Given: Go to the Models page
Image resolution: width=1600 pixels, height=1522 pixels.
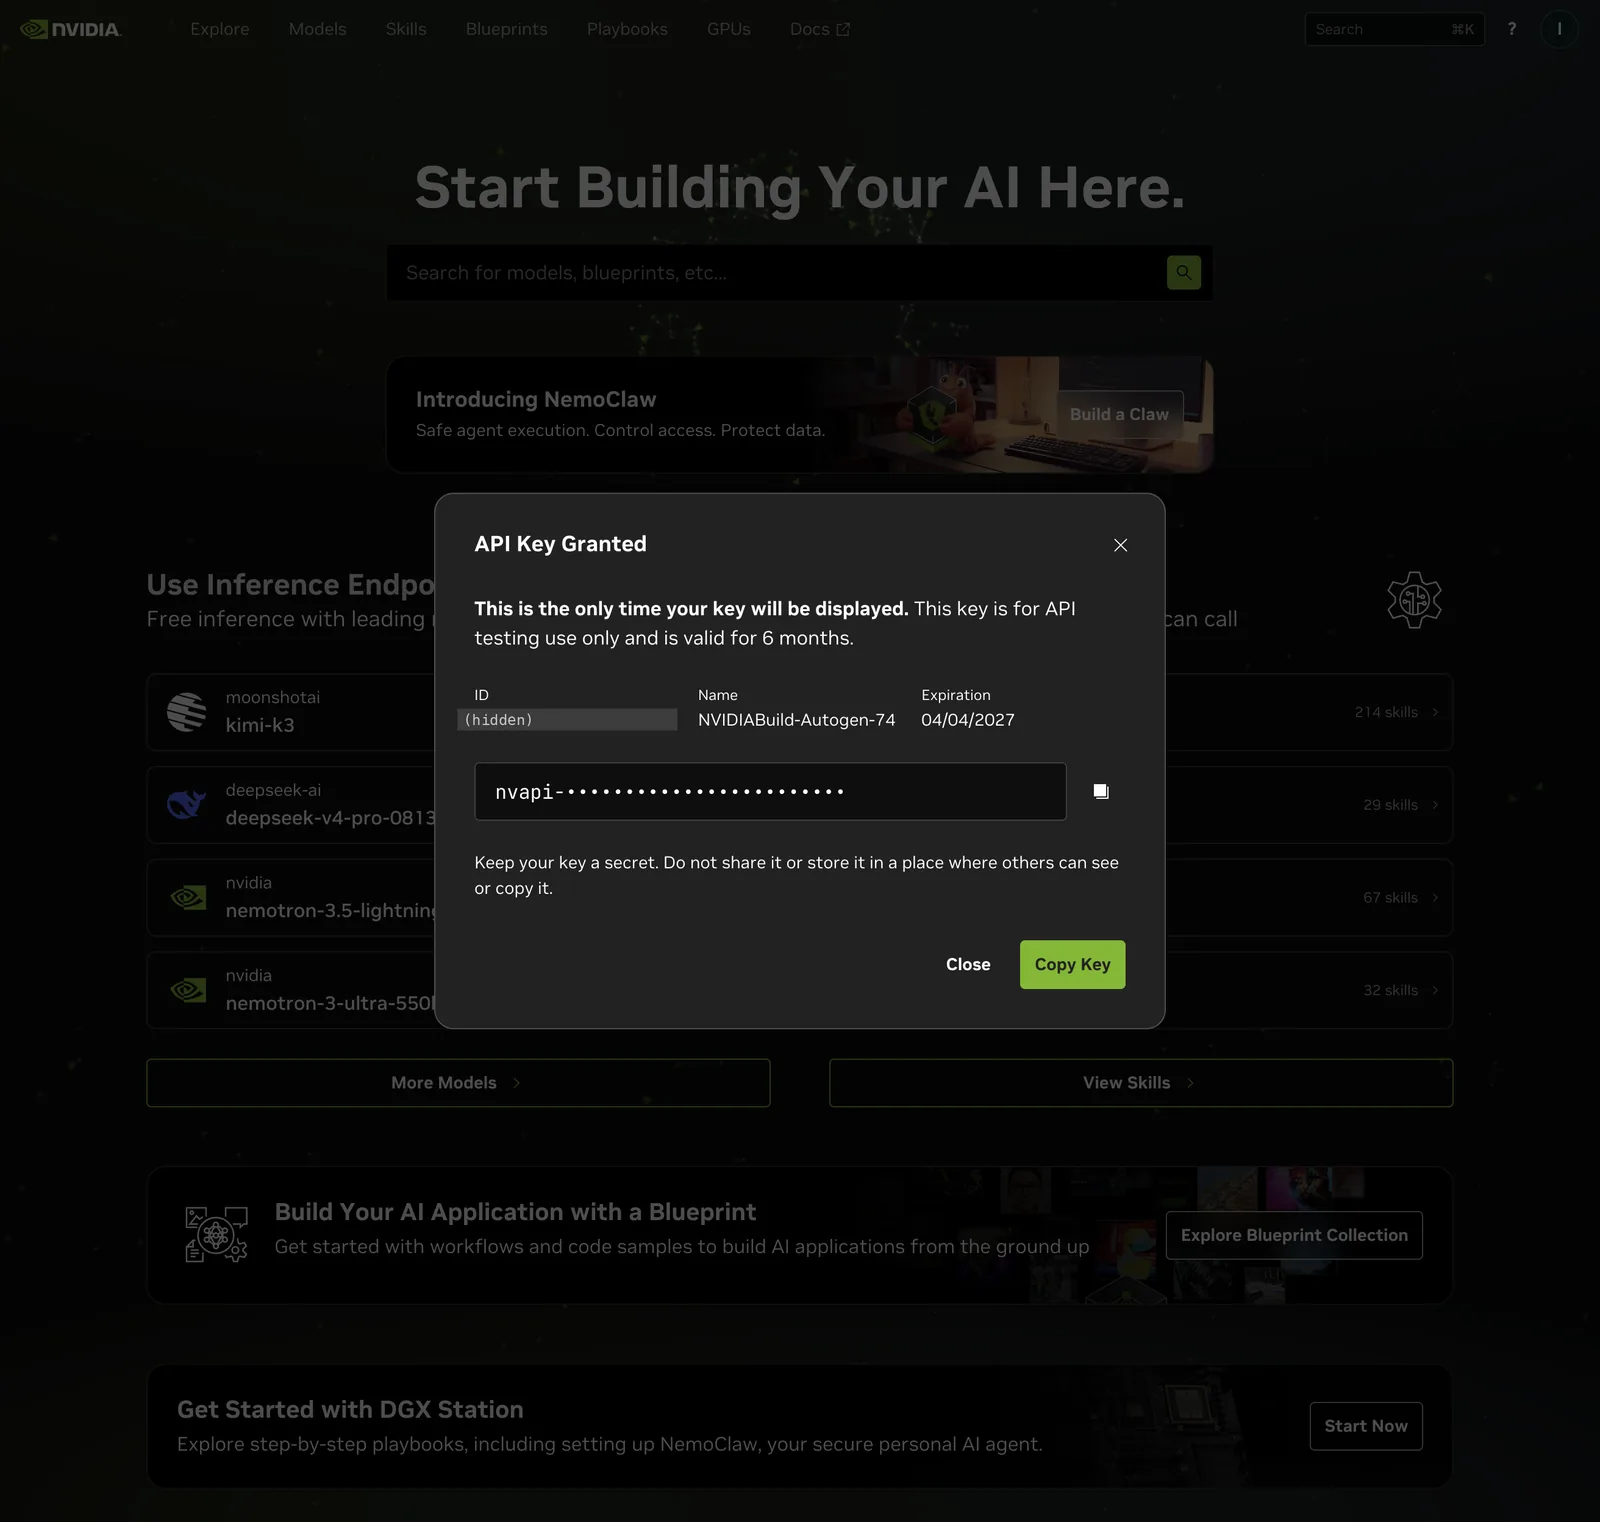Looking at the screenshot, I should click(318, 29).
